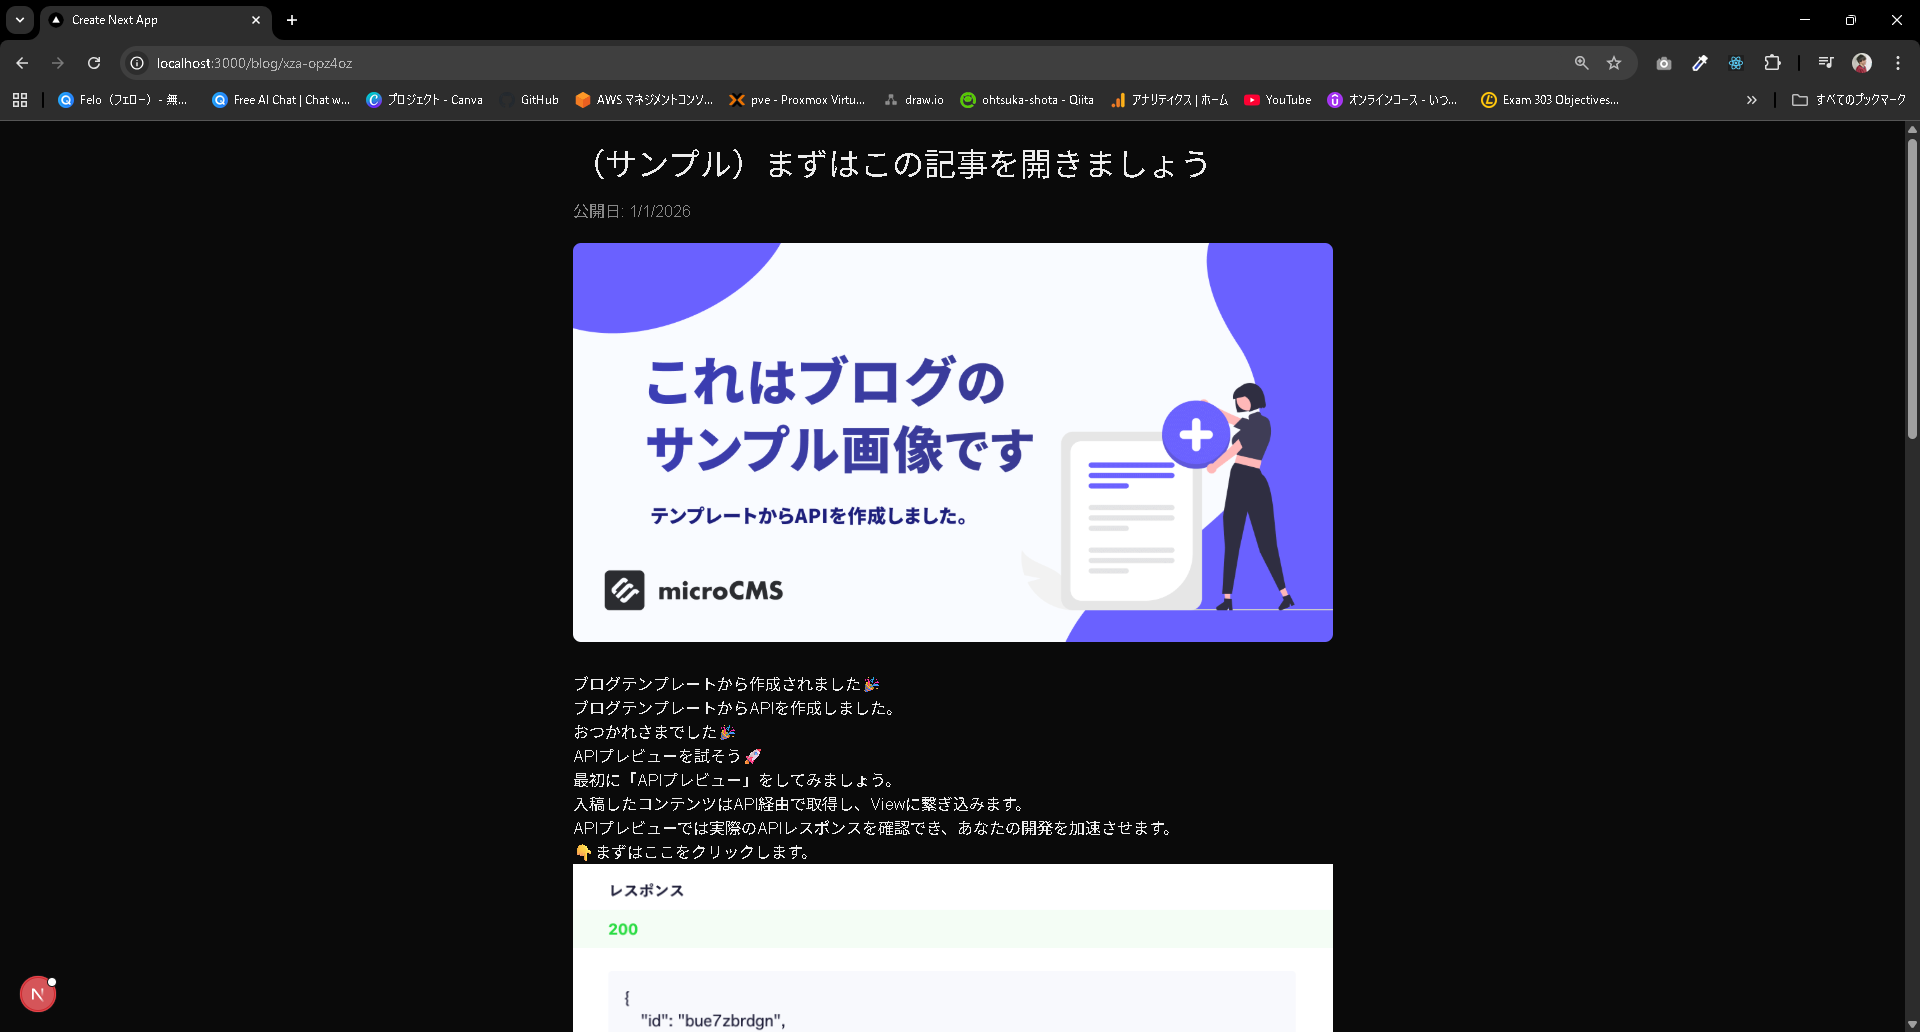This screenshot has width=1920, height=1032.
Task: Click the scrollbar up arrow
Action: [1912, 129]
